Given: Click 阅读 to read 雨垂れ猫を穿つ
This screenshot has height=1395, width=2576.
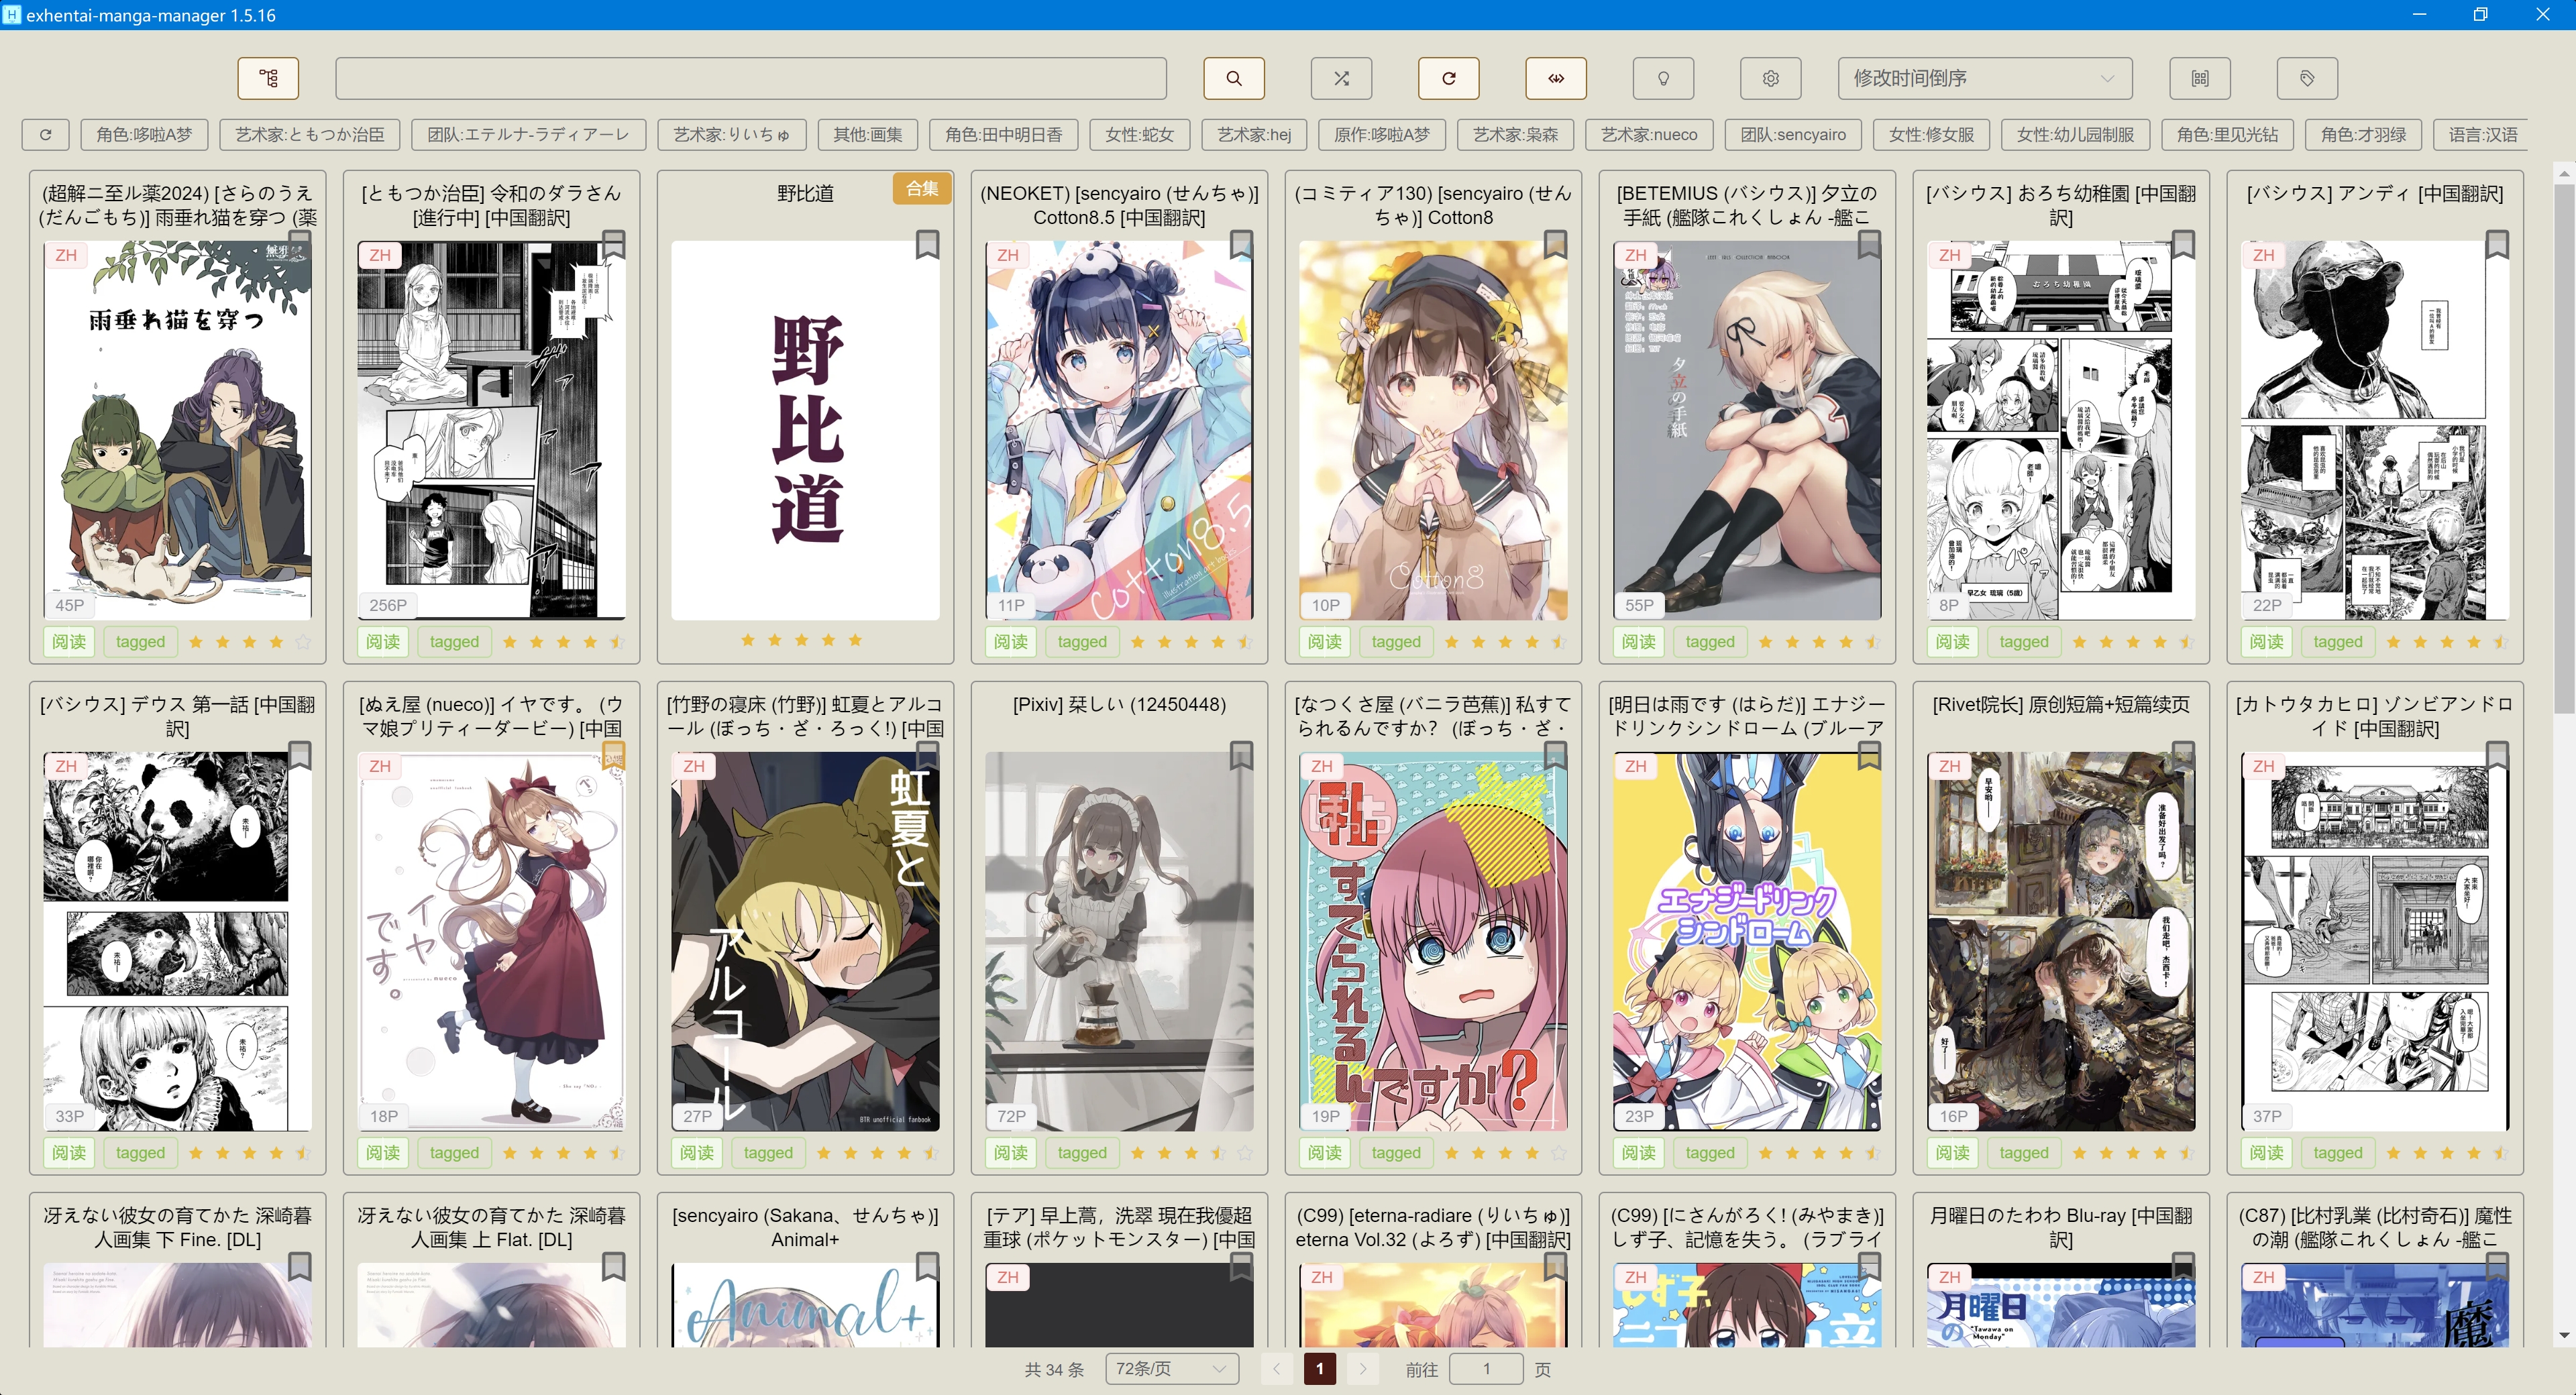Looking at the screenshot, I should 68,641.
